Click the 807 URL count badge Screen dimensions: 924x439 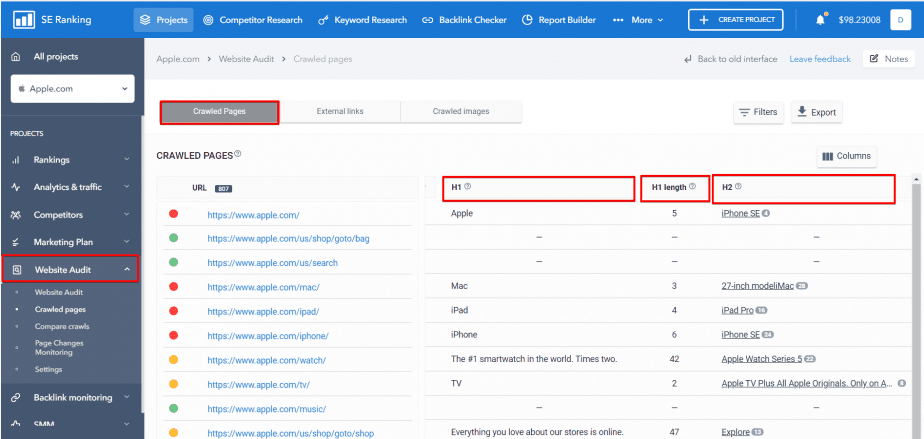223,189
